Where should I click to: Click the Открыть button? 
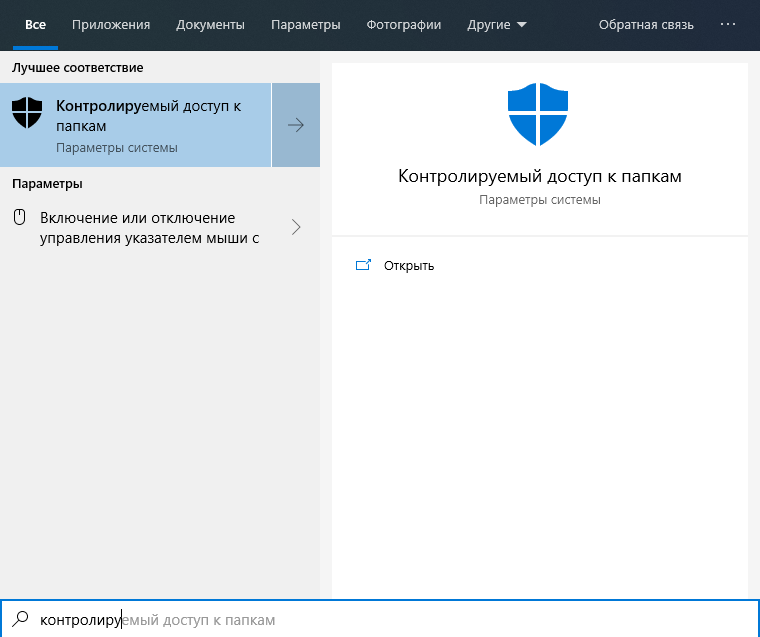pyautogui.click(x=409, y=266)
